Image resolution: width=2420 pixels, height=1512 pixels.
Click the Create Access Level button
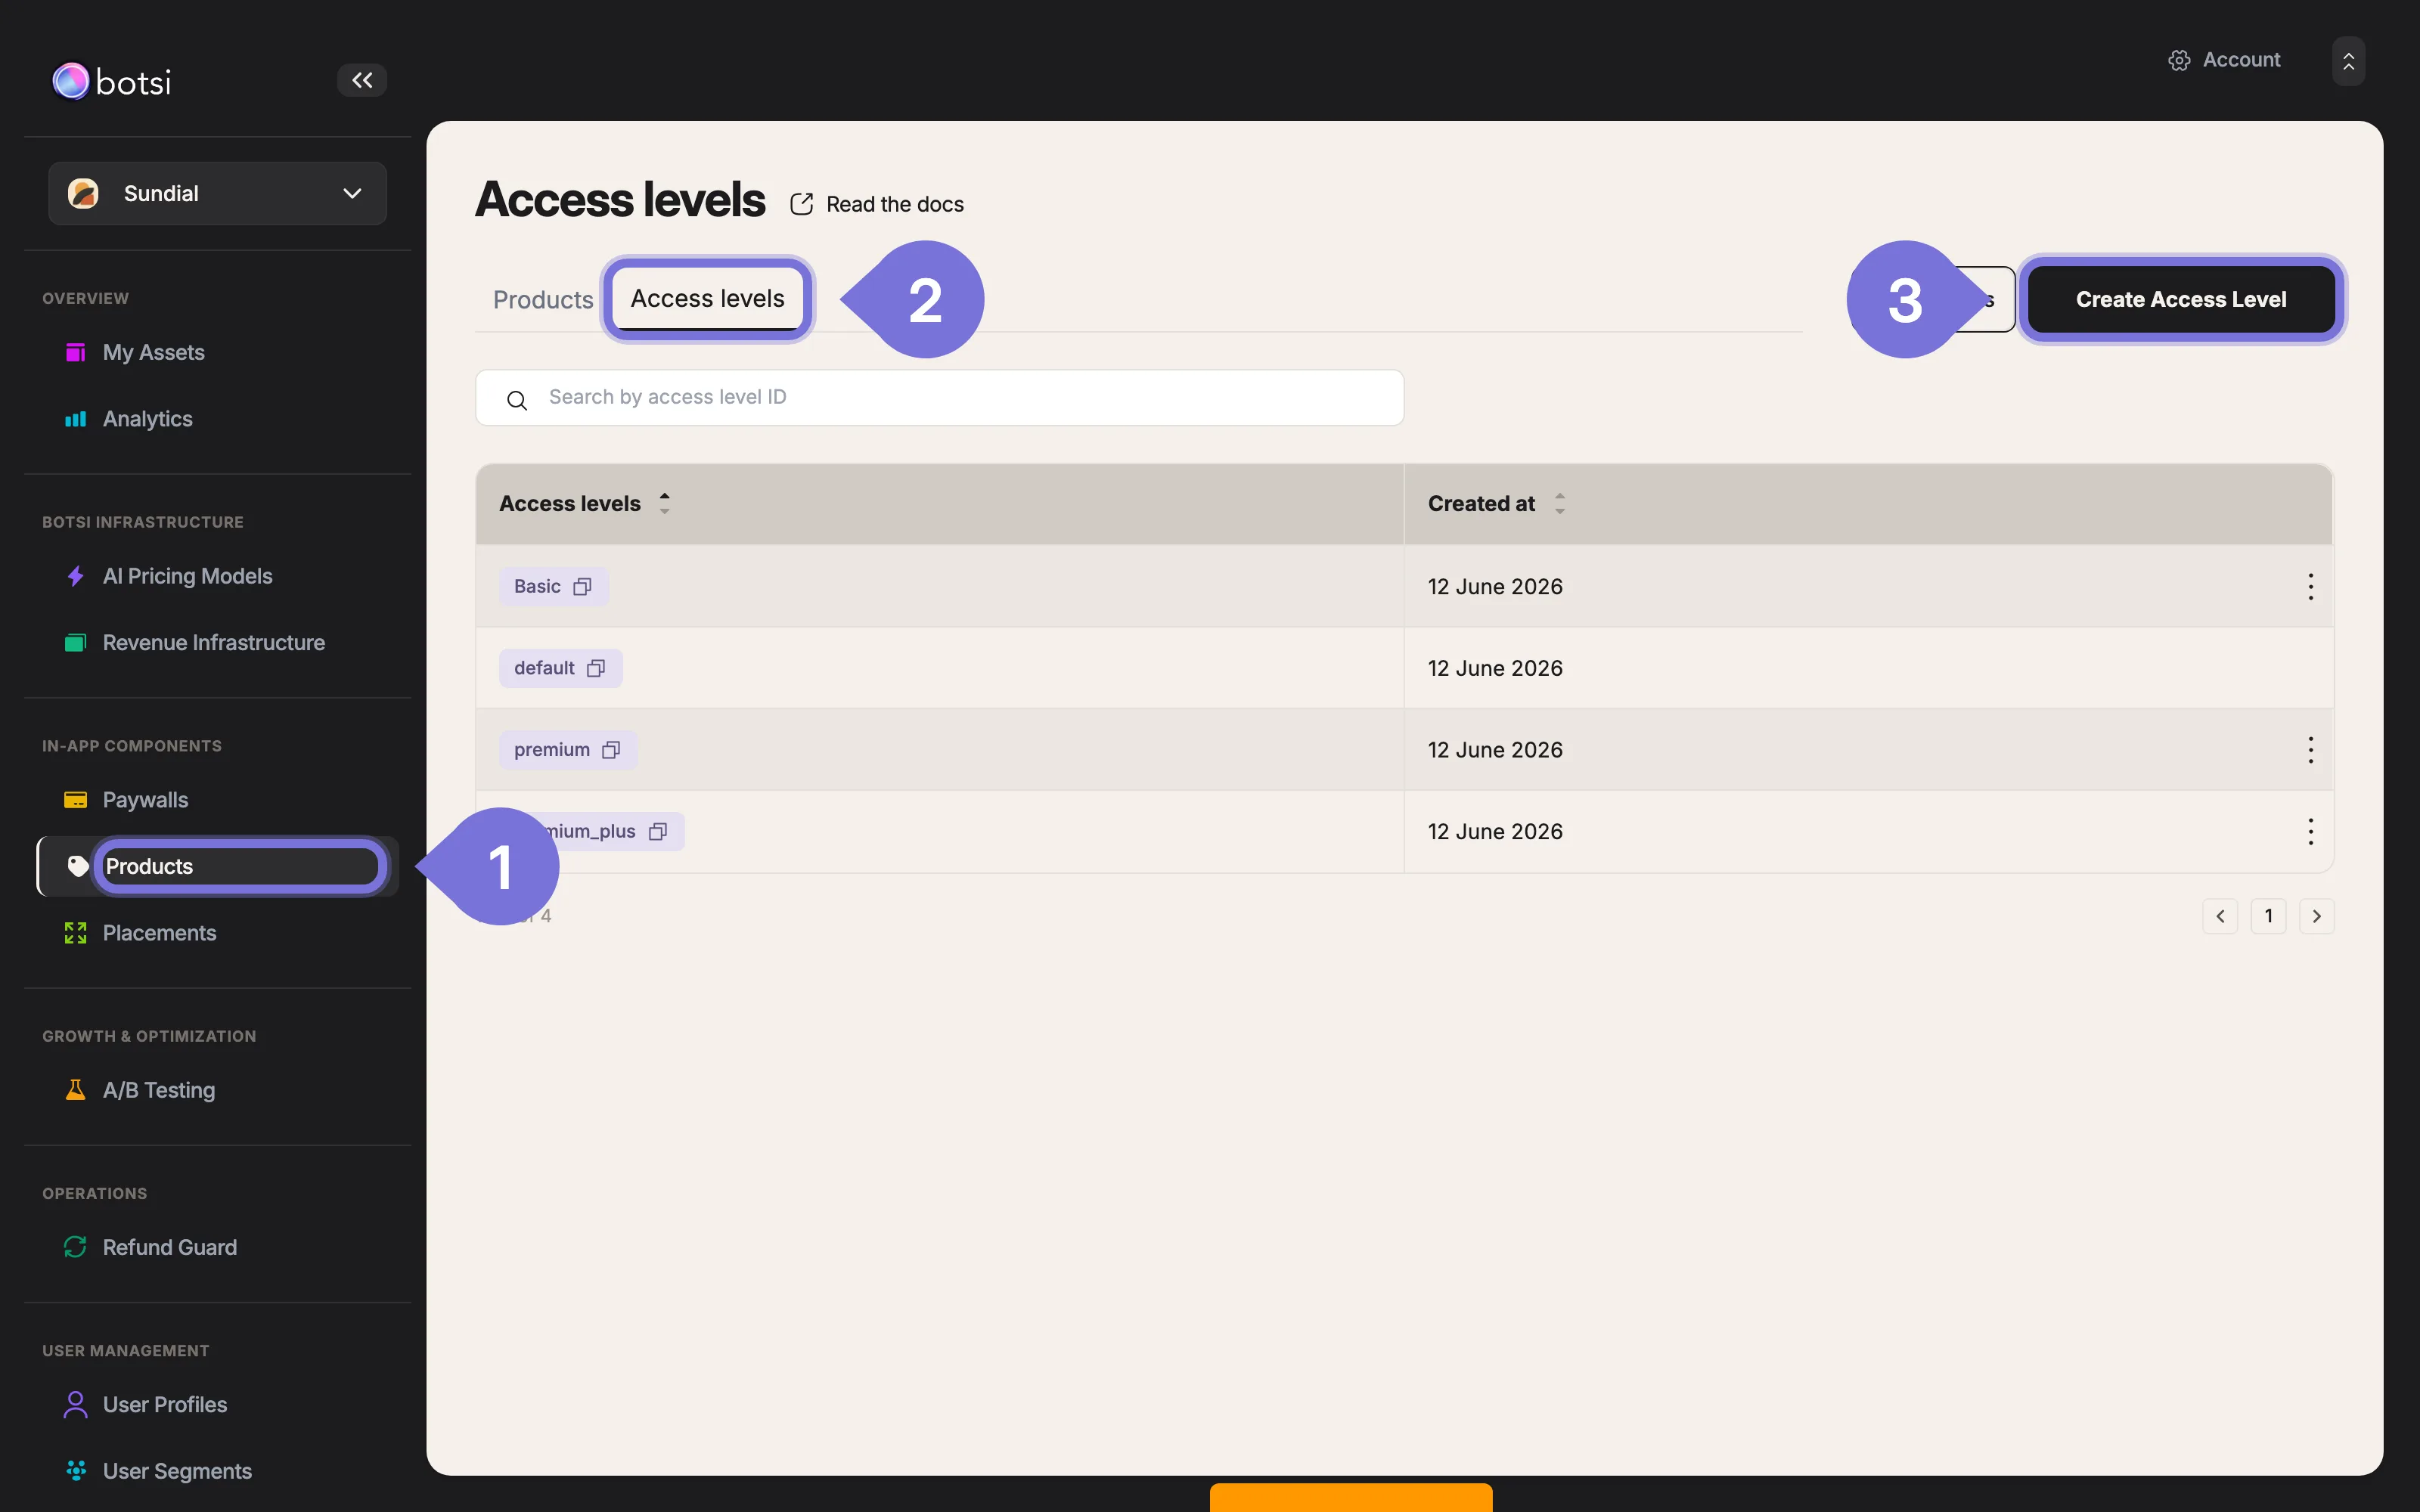(2180, 299)
